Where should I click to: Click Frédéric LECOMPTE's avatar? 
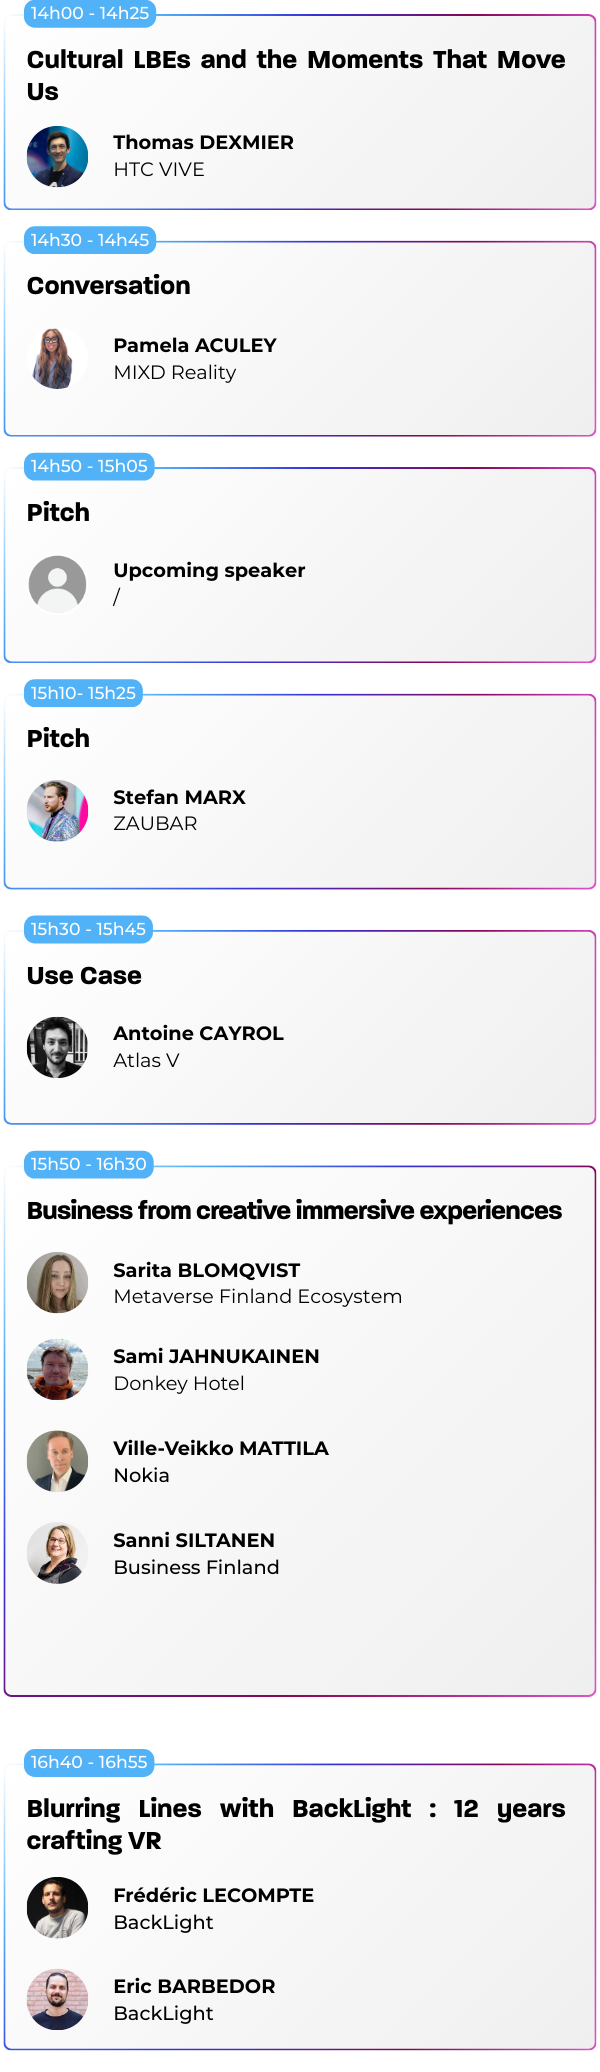click(57, 1908)
